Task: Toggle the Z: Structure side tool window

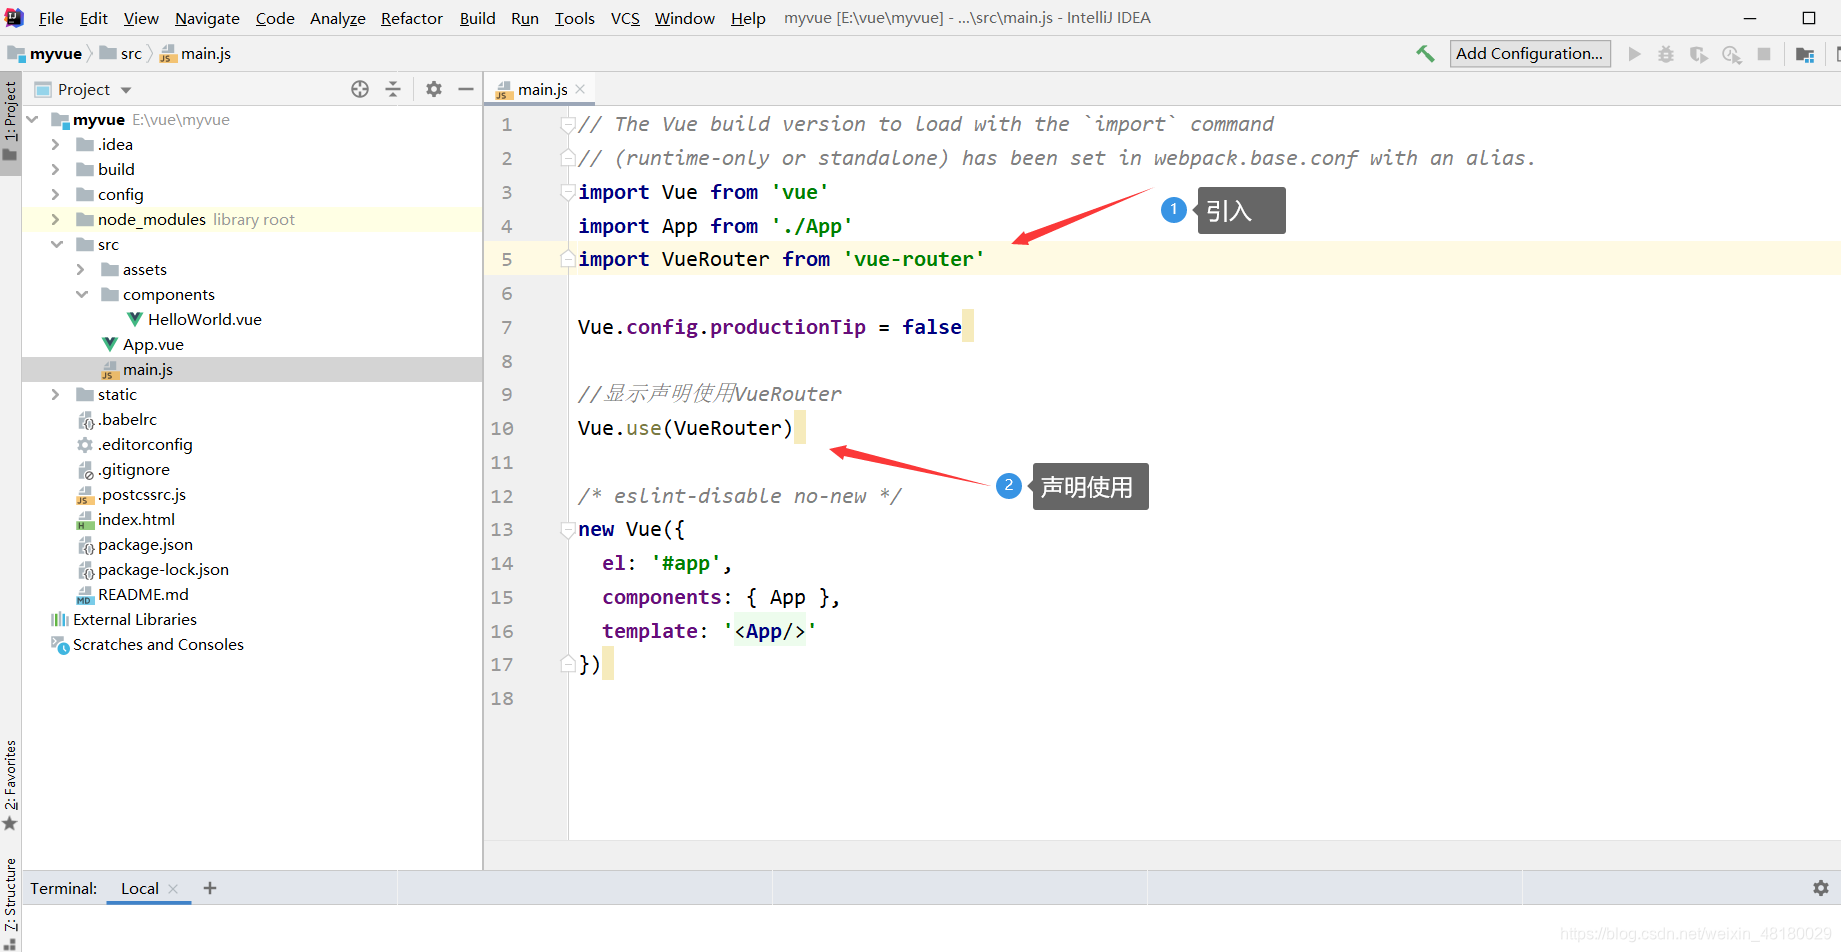Action: pos(10,903)
